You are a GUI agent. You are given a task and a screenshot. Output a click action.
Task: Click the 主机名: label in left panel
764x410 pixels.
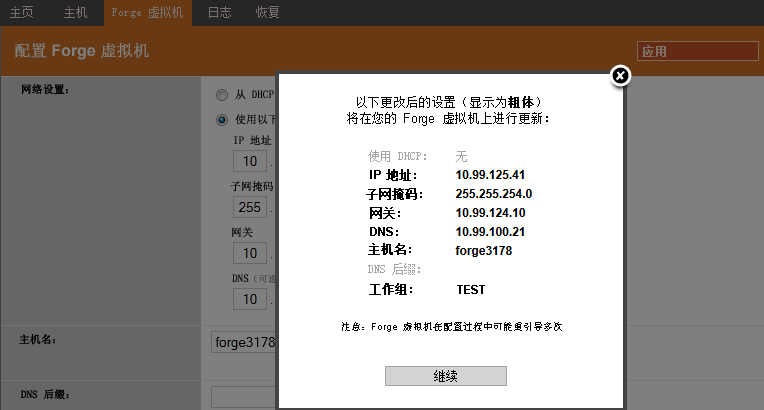[x=38, y=340]
